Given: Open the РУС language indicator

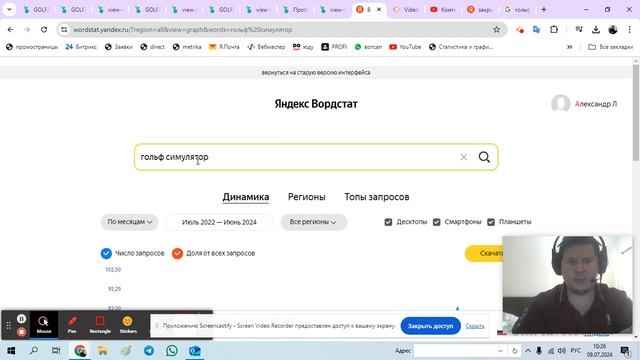Looking at the screenshot, I should [576, 351].
